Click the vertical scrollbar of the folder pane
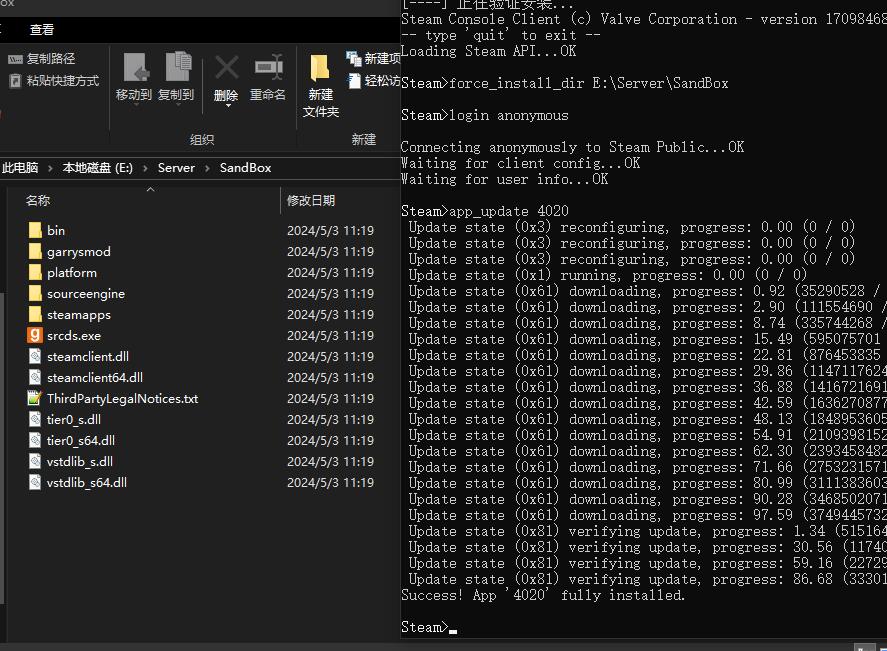The width and height of the screenshot is (887, 651). coord(2,447)
